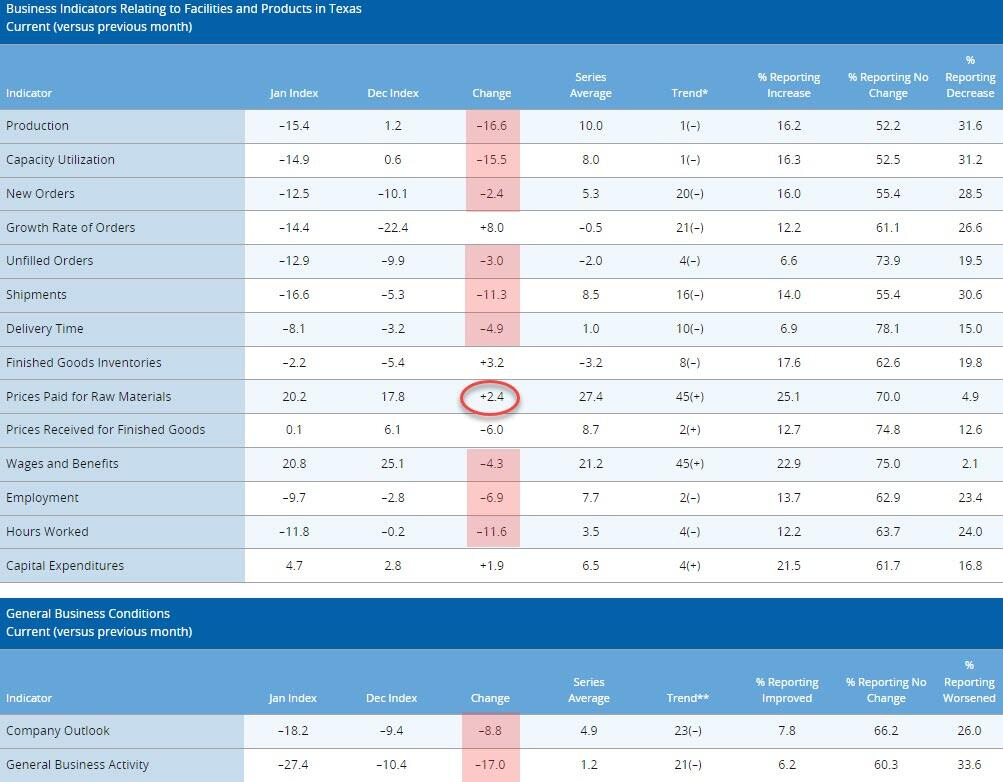Click the circled +2.4 change value
Screen dimensions: 1003x782
491,397
